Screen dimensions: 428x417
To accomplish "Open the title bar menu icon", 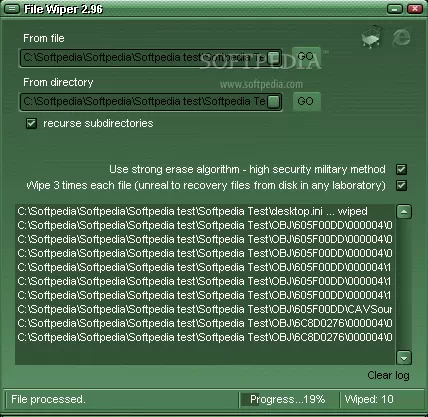I will coord(12,9).
